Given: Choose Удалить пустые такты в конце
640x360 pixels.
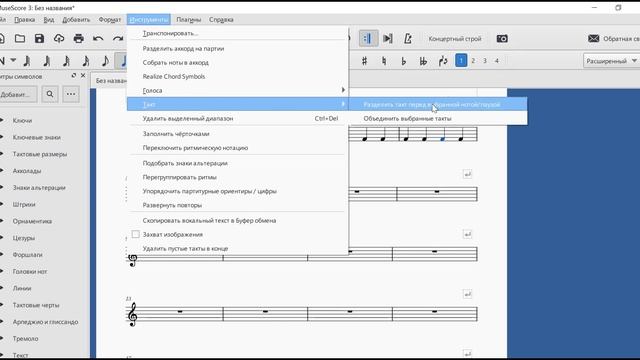Looking at the screenshot, I should tap(238, 248).
